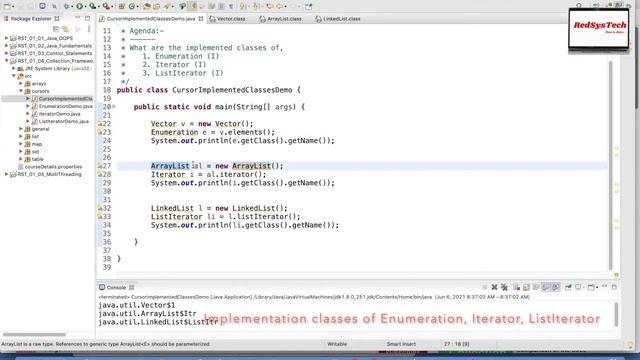
Task: Click the External Tools run icon
Action: pos(106,6)
